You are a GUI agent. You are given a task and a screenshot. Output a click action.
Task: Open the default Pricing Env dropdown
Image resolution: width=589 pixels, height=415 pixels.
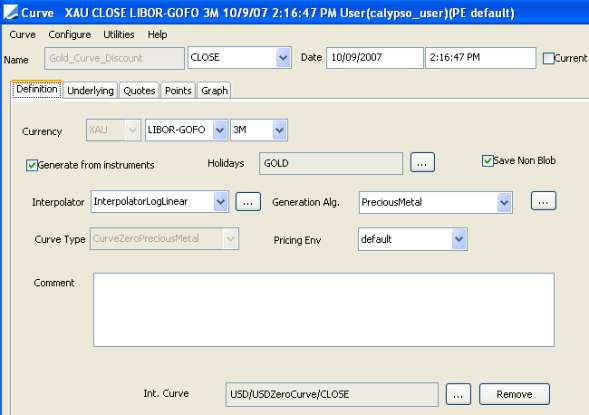click(459, 239)
